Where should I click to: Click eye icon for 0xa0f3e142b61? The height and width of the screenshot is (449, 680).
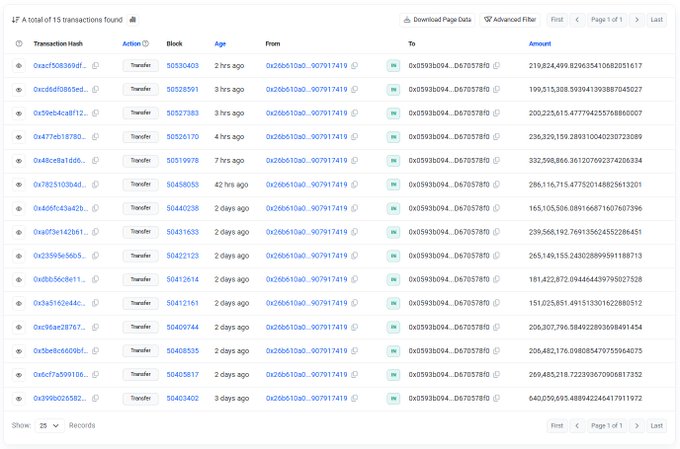click(19, 233)
